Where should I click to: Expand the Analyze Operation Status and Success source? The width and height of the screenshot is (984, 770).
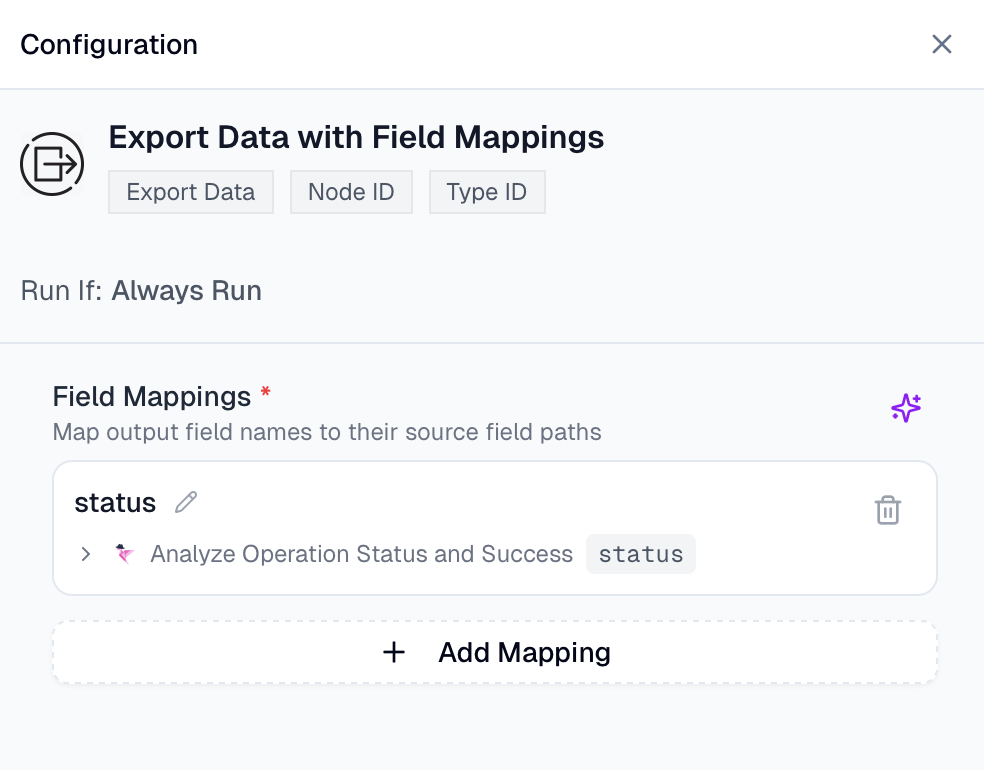(x=85, y=554)
